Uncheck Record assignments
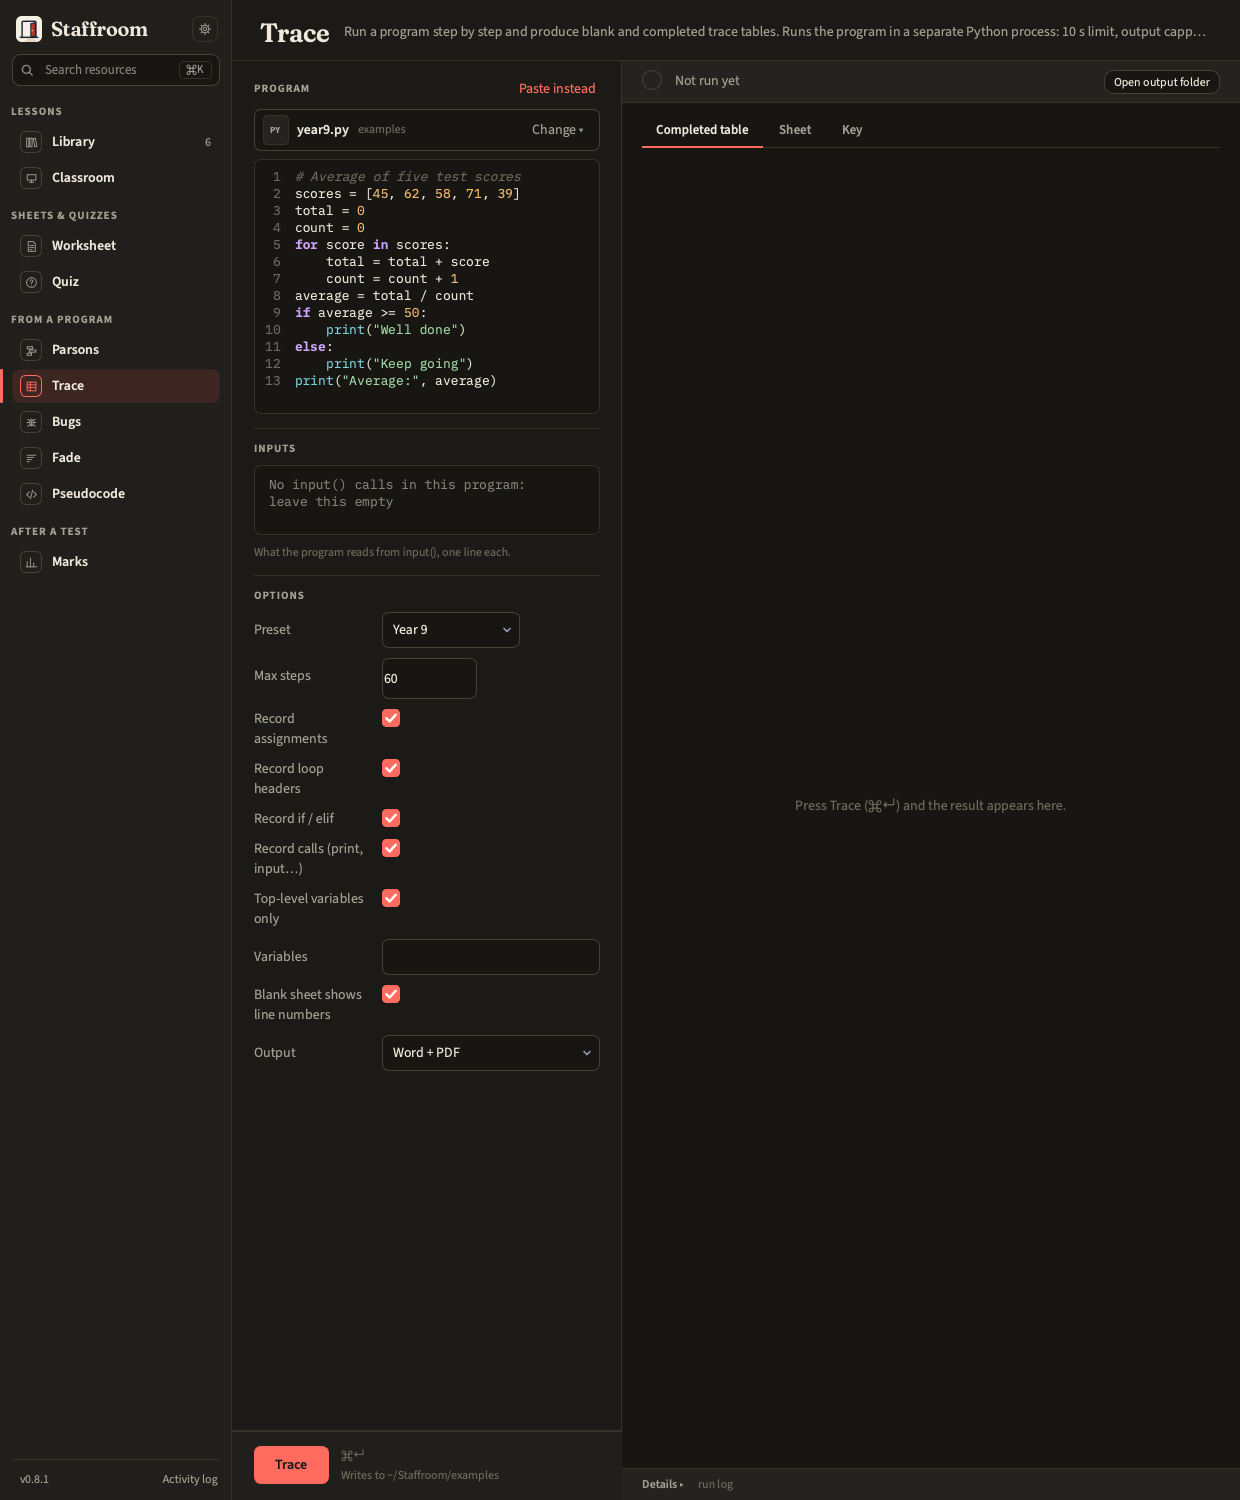 [391, 718]
